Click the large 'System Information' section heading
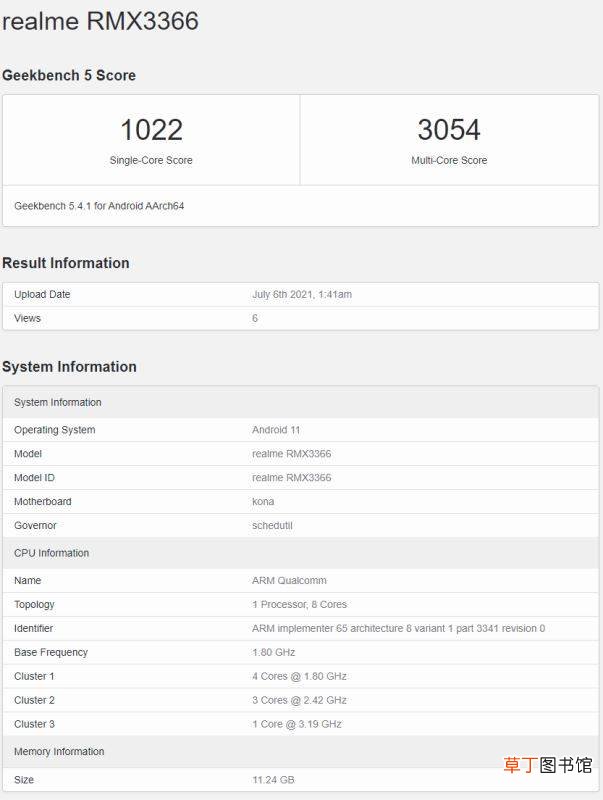This screenshot has height=800, width=603. point(69,367)
